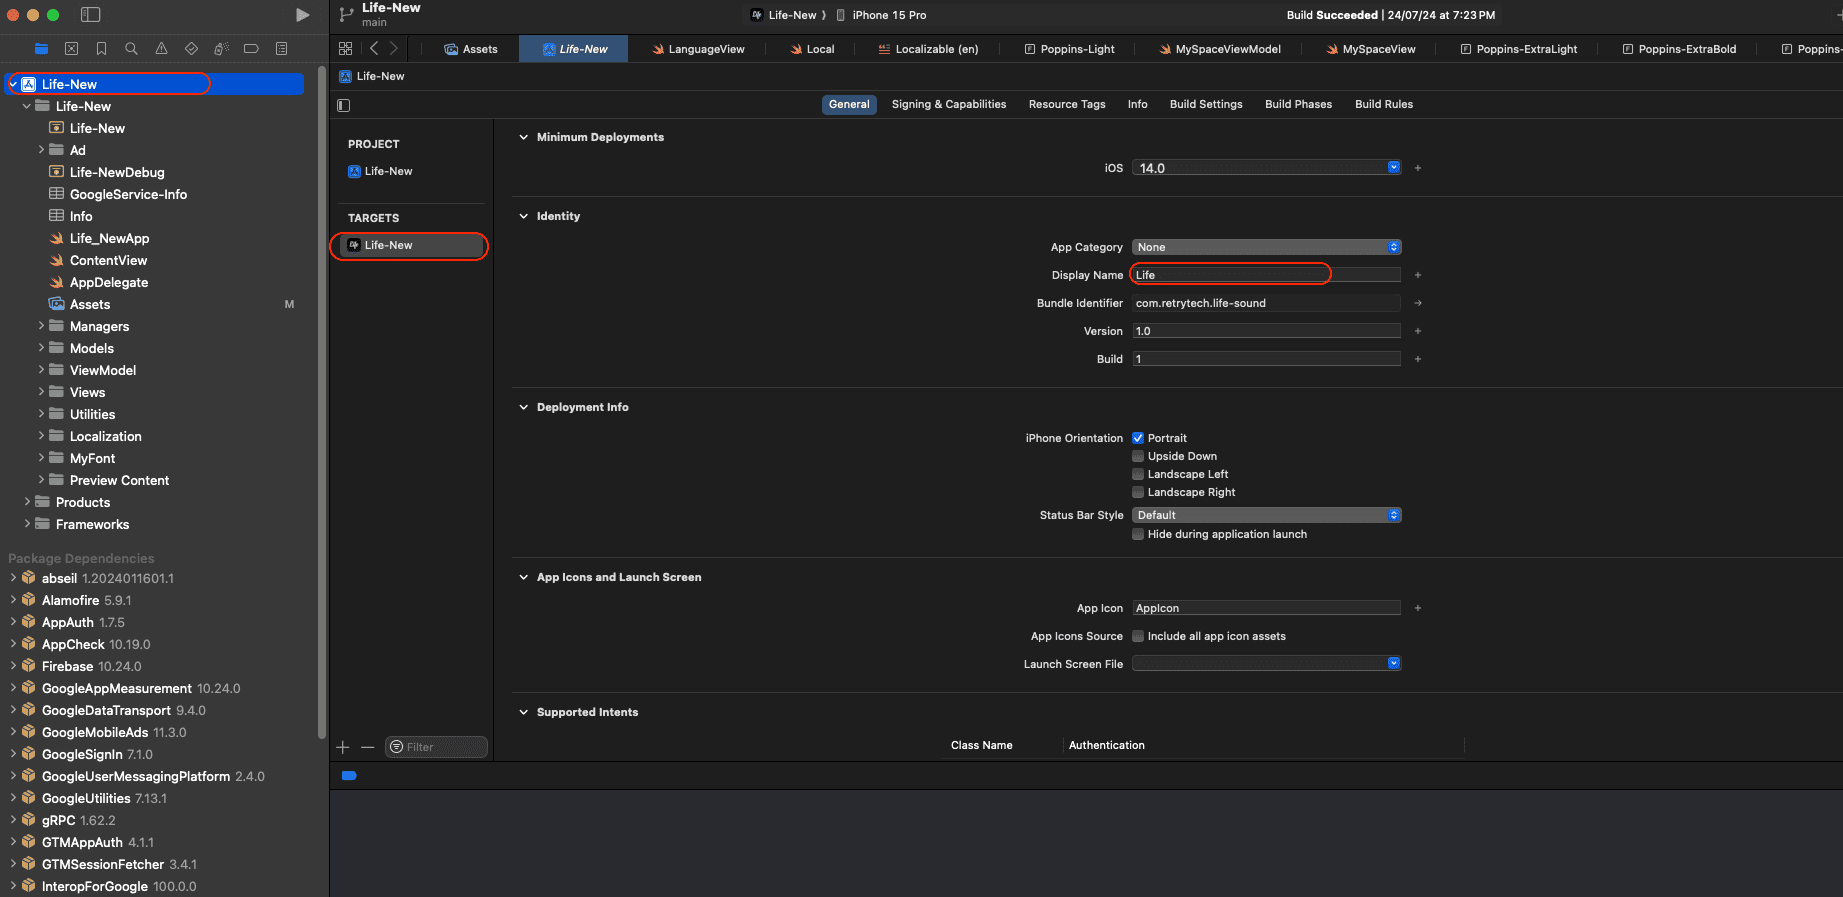This screenshot has width=1843, height=897.
Task: Enable the Landscape Left orientation
Action: (x=1138, y=474)
